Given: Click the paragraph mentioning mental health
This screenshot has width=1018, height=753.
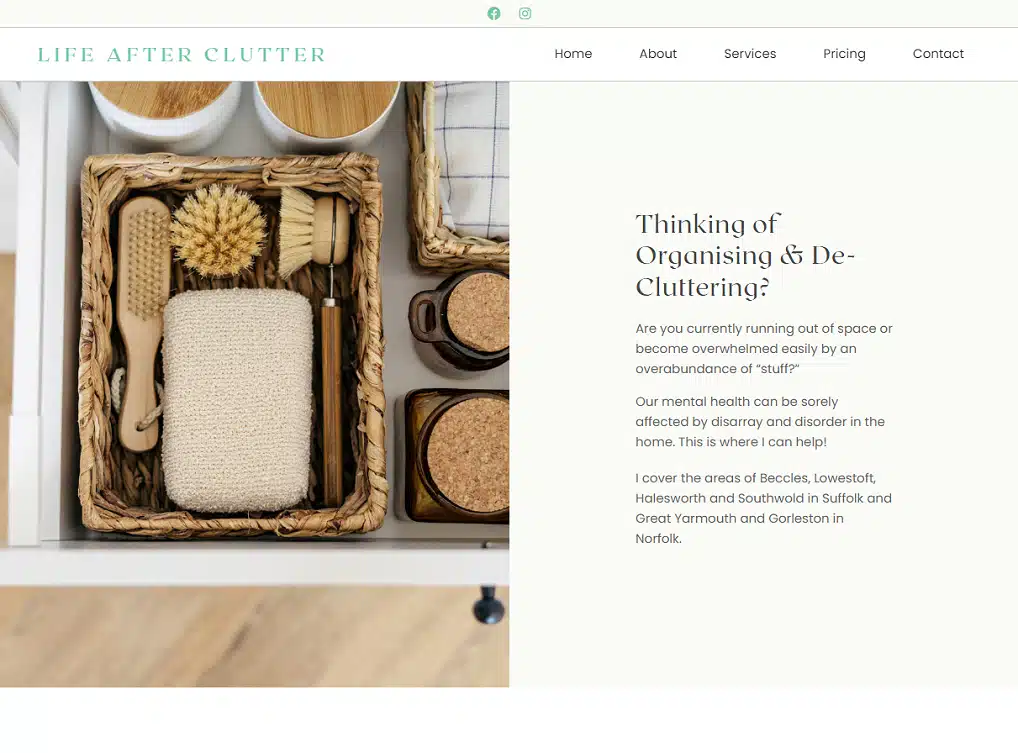Looking at the screenshot, I should coord(760,421).
